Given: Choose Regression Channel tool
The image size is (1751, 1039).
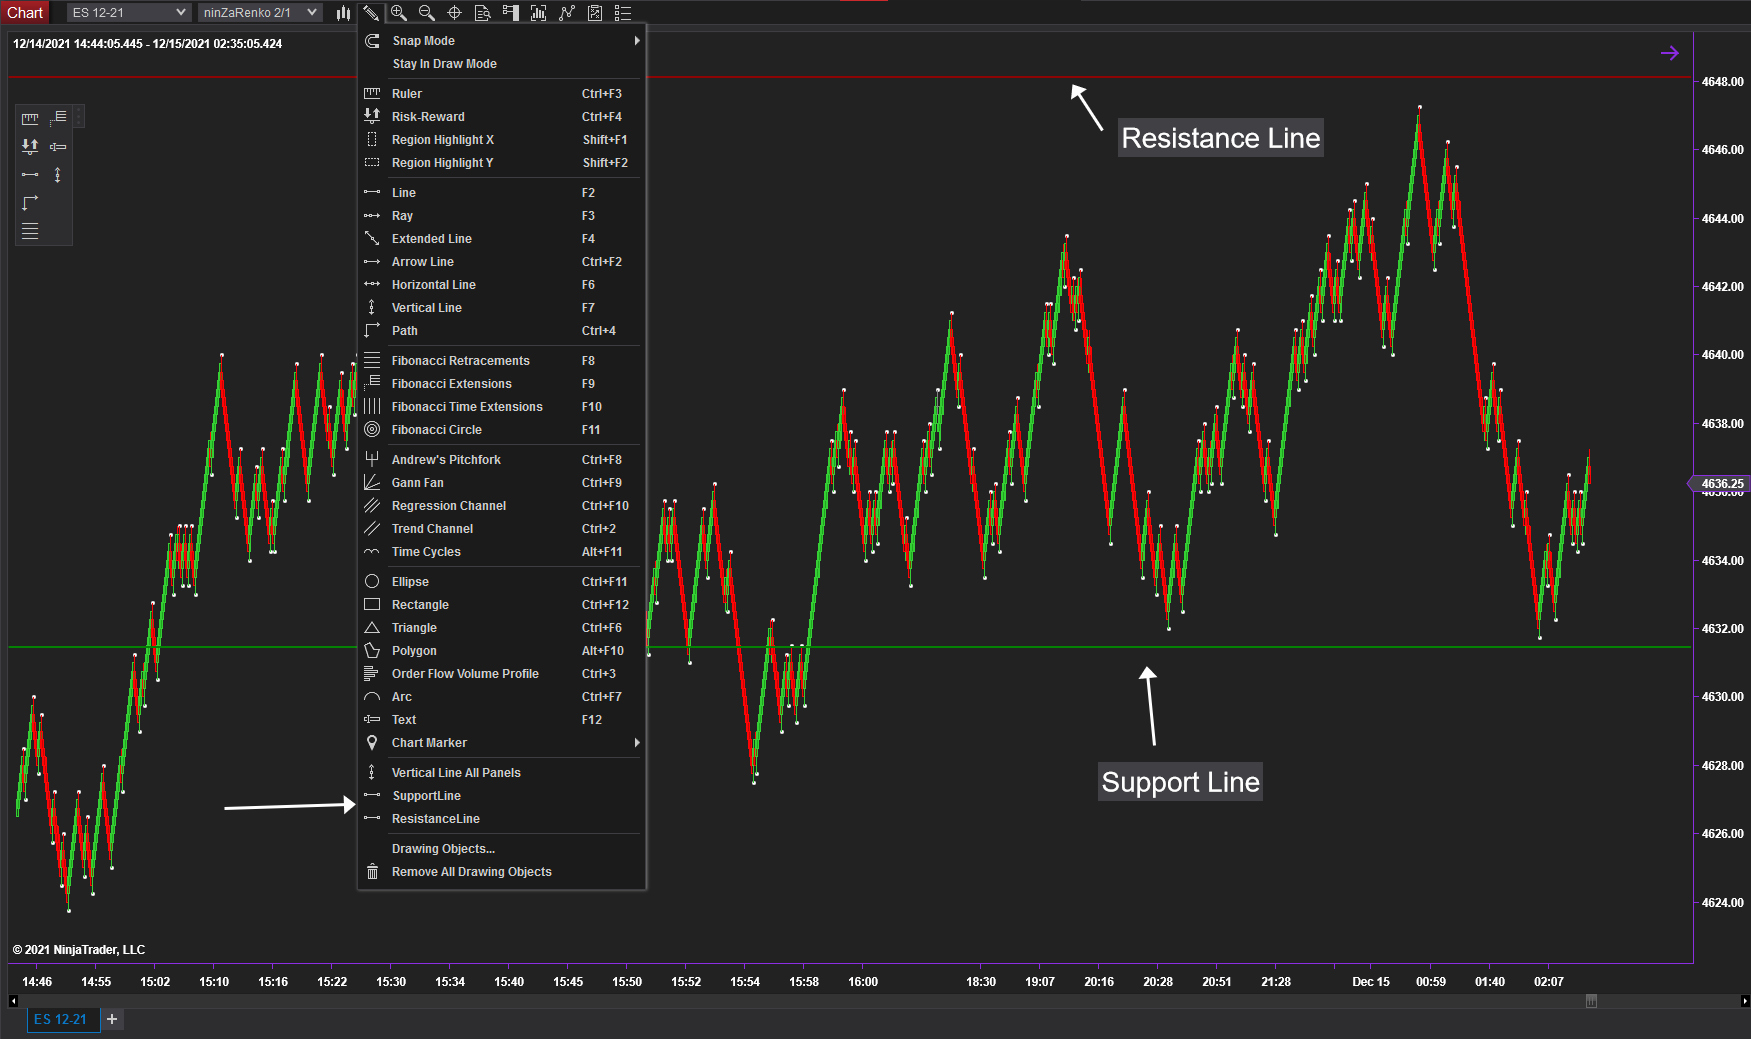Looking at the screenshot, I should pyautogui.click(x=502, y=506).
